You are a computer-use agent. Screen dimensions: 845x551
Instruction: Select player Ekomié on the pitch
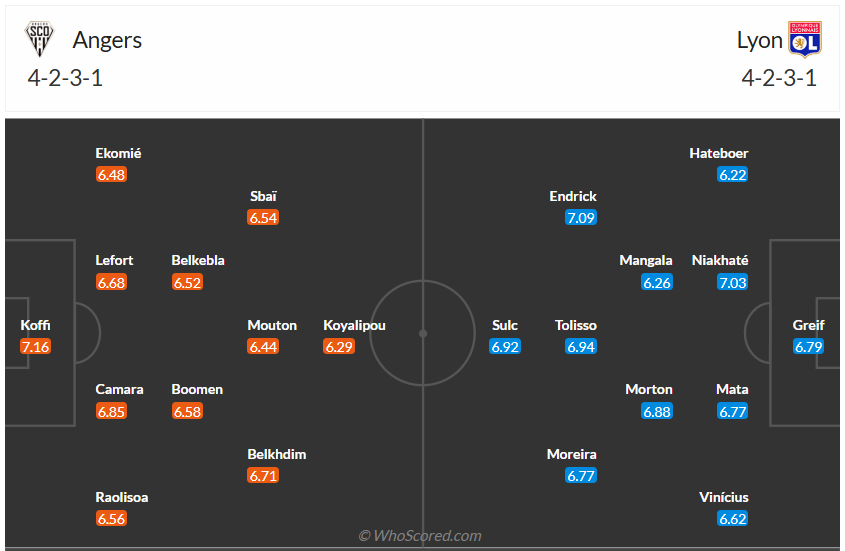pyautogui.click(x=118, y=153)
